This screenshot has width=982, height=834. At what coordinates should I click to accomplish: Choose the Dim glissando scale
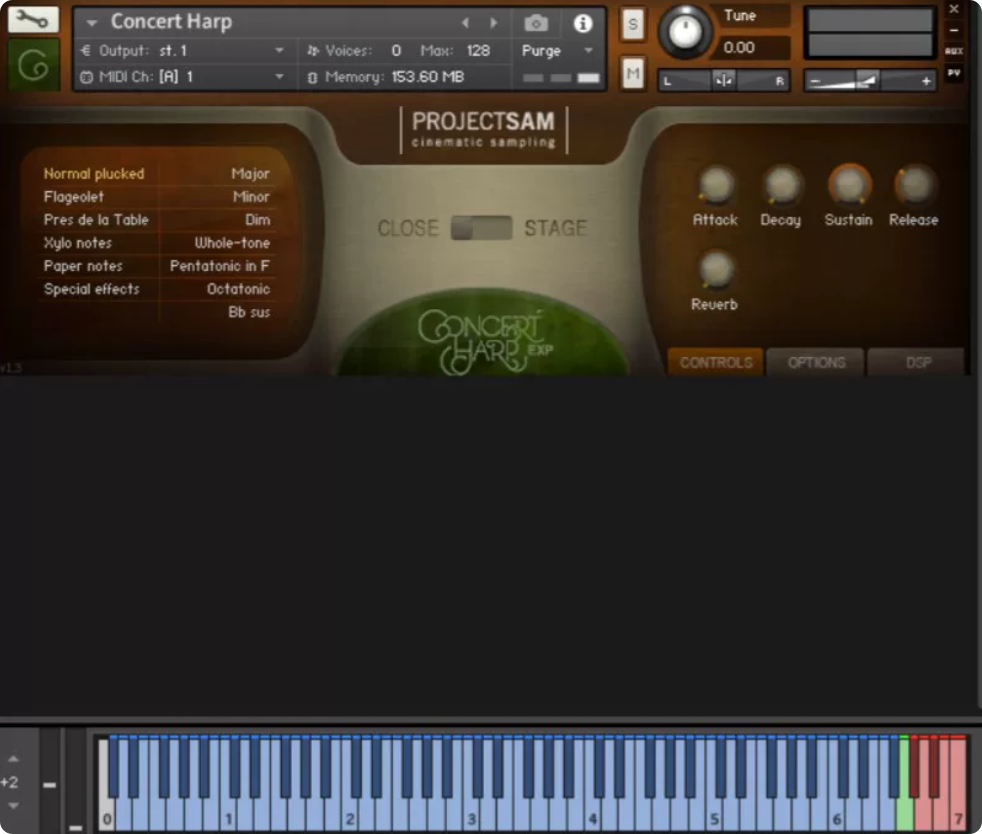click(x=257, y=220)
